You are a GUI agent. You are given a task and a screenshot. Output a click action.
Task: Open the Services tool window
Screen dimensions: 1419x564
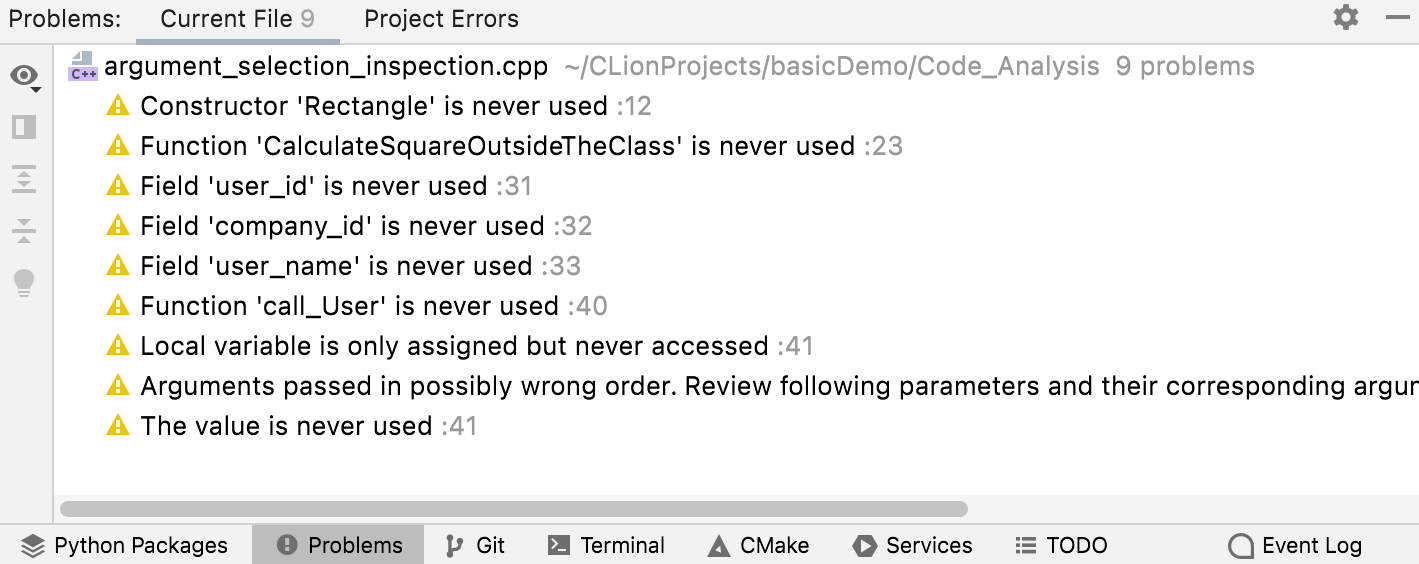pyautogui.click(x=912, y=545)
